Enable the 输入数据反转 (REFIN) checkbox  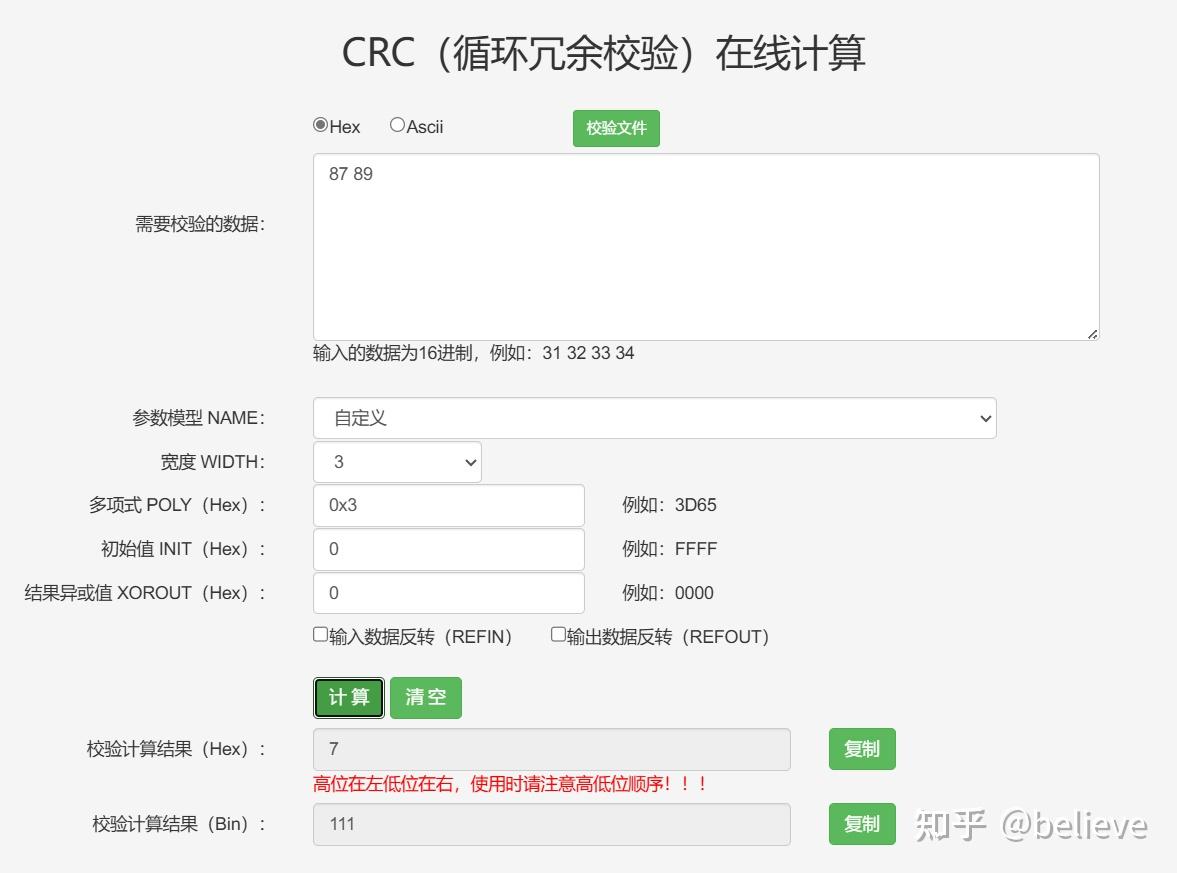pos(318,633)
